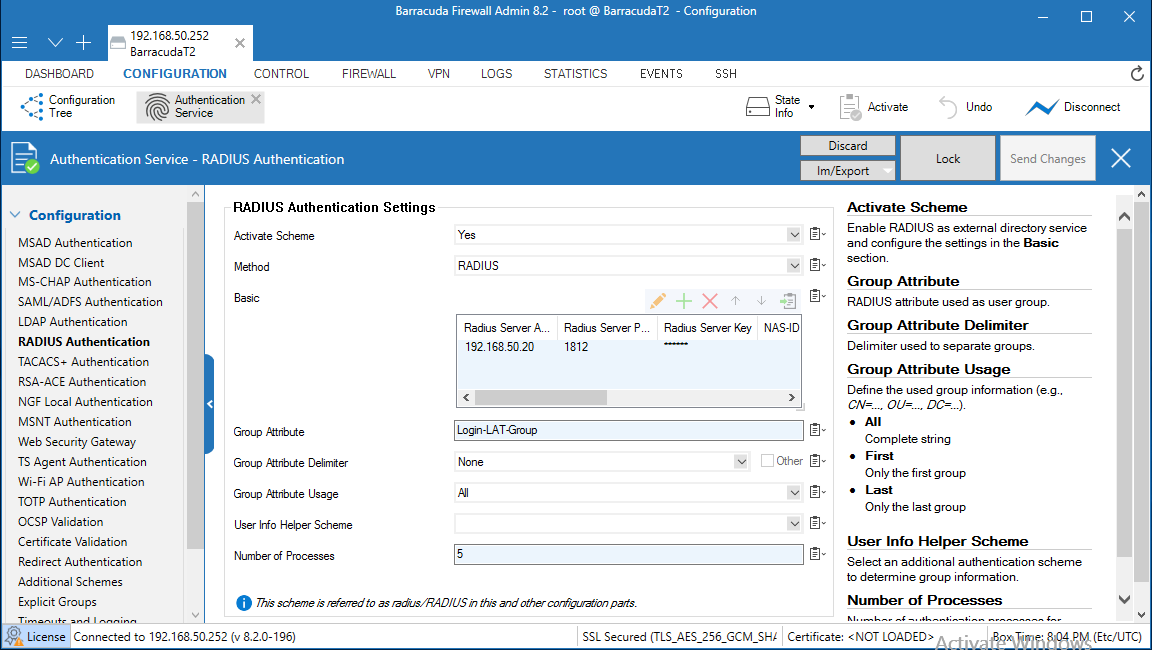The image size is (1152, 650).
Task: Click the green plus add-entry icon in Basic
Action: click(x=684, y=300)
